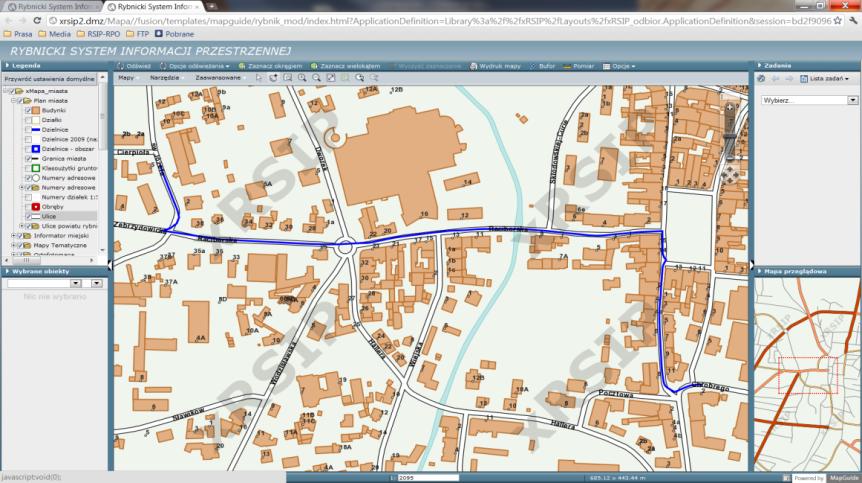Screen dimensions: 862x483
Task: Click the grayed next view icon
Action: 374,78
